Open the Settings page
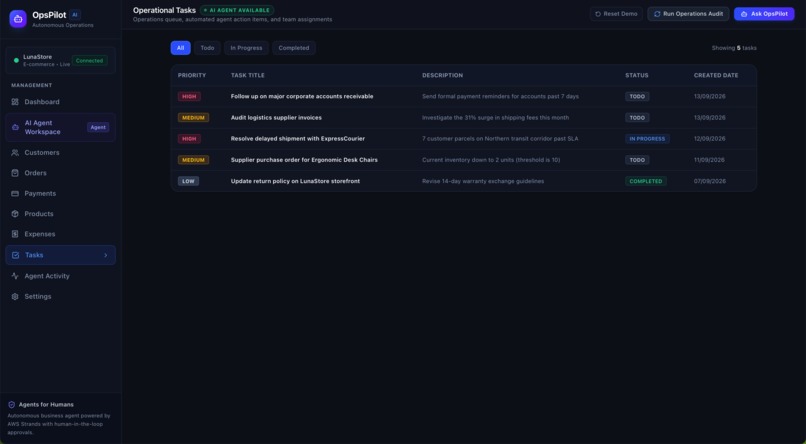This screenshot has width=806, height=444. pyautogui.click(x=61, y=297)
